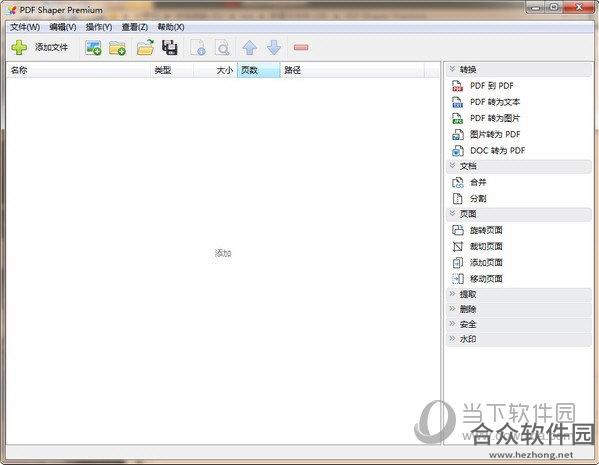Sort by the 页数 column header
Screen dimensions: 599x465
[259, 70]
